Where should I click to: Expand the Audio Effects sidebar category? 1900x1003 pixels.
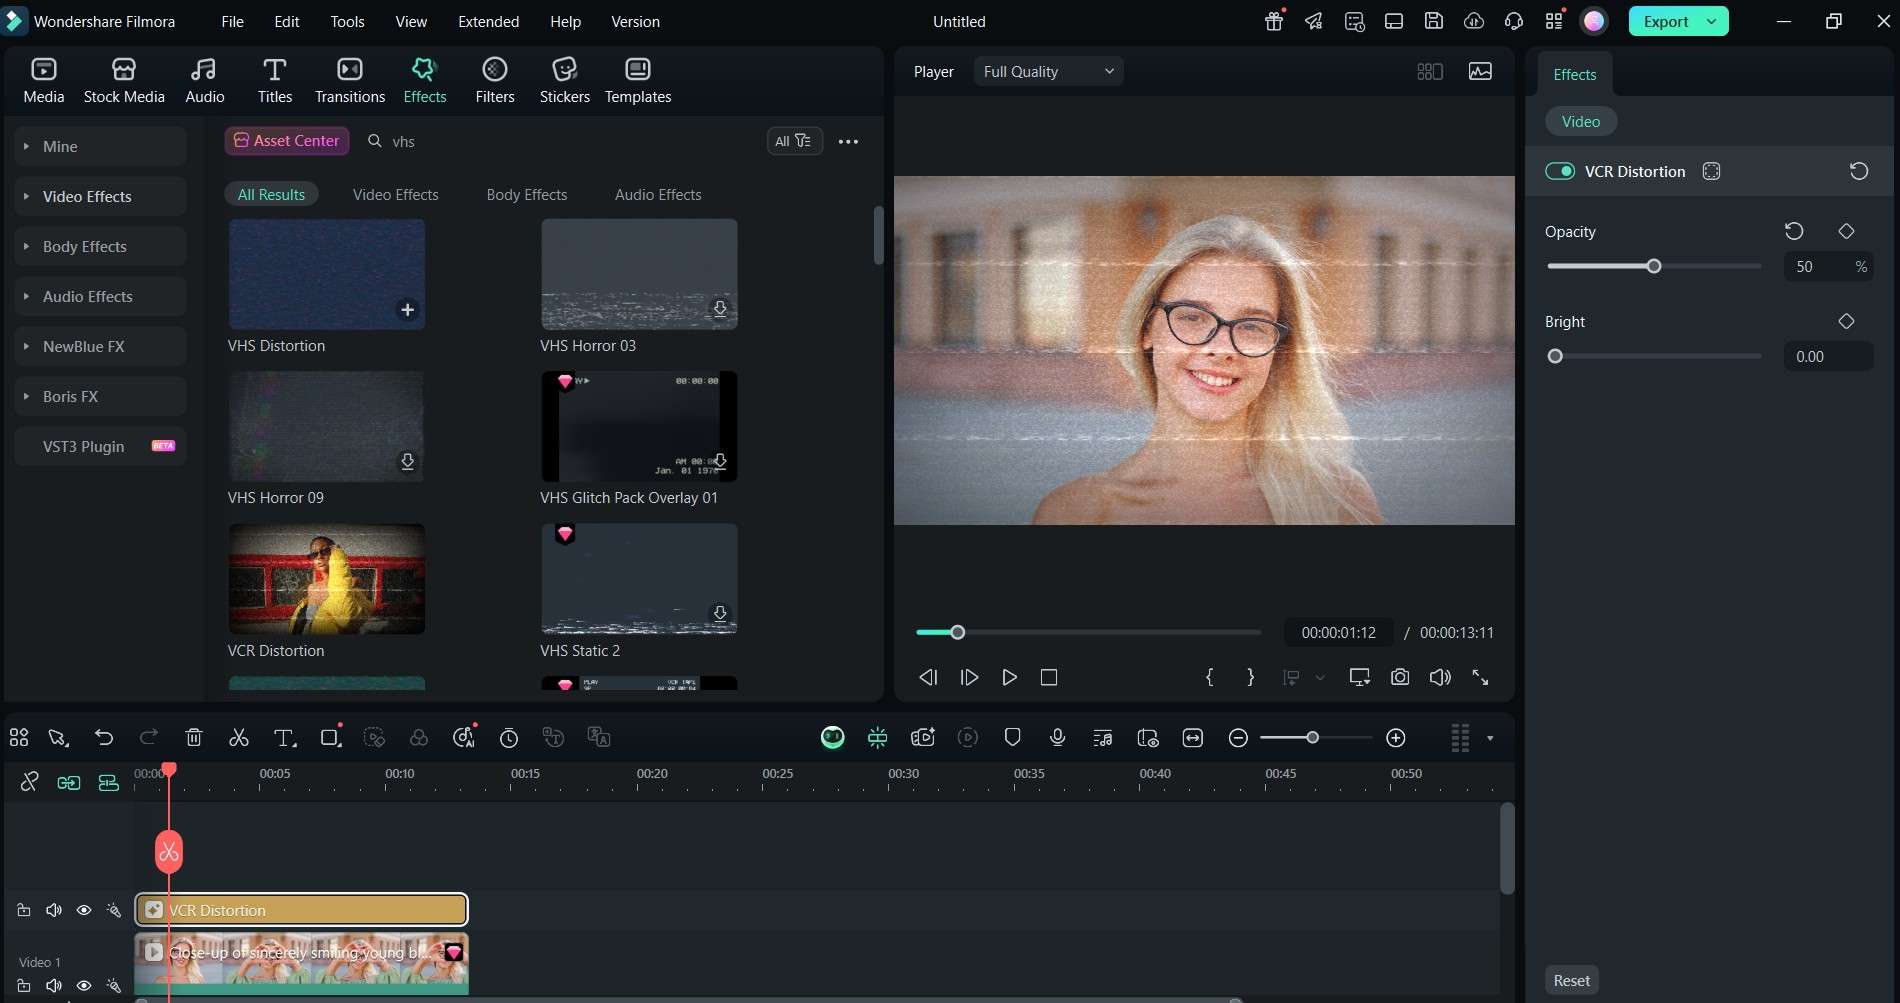click(x=100, y=296)
